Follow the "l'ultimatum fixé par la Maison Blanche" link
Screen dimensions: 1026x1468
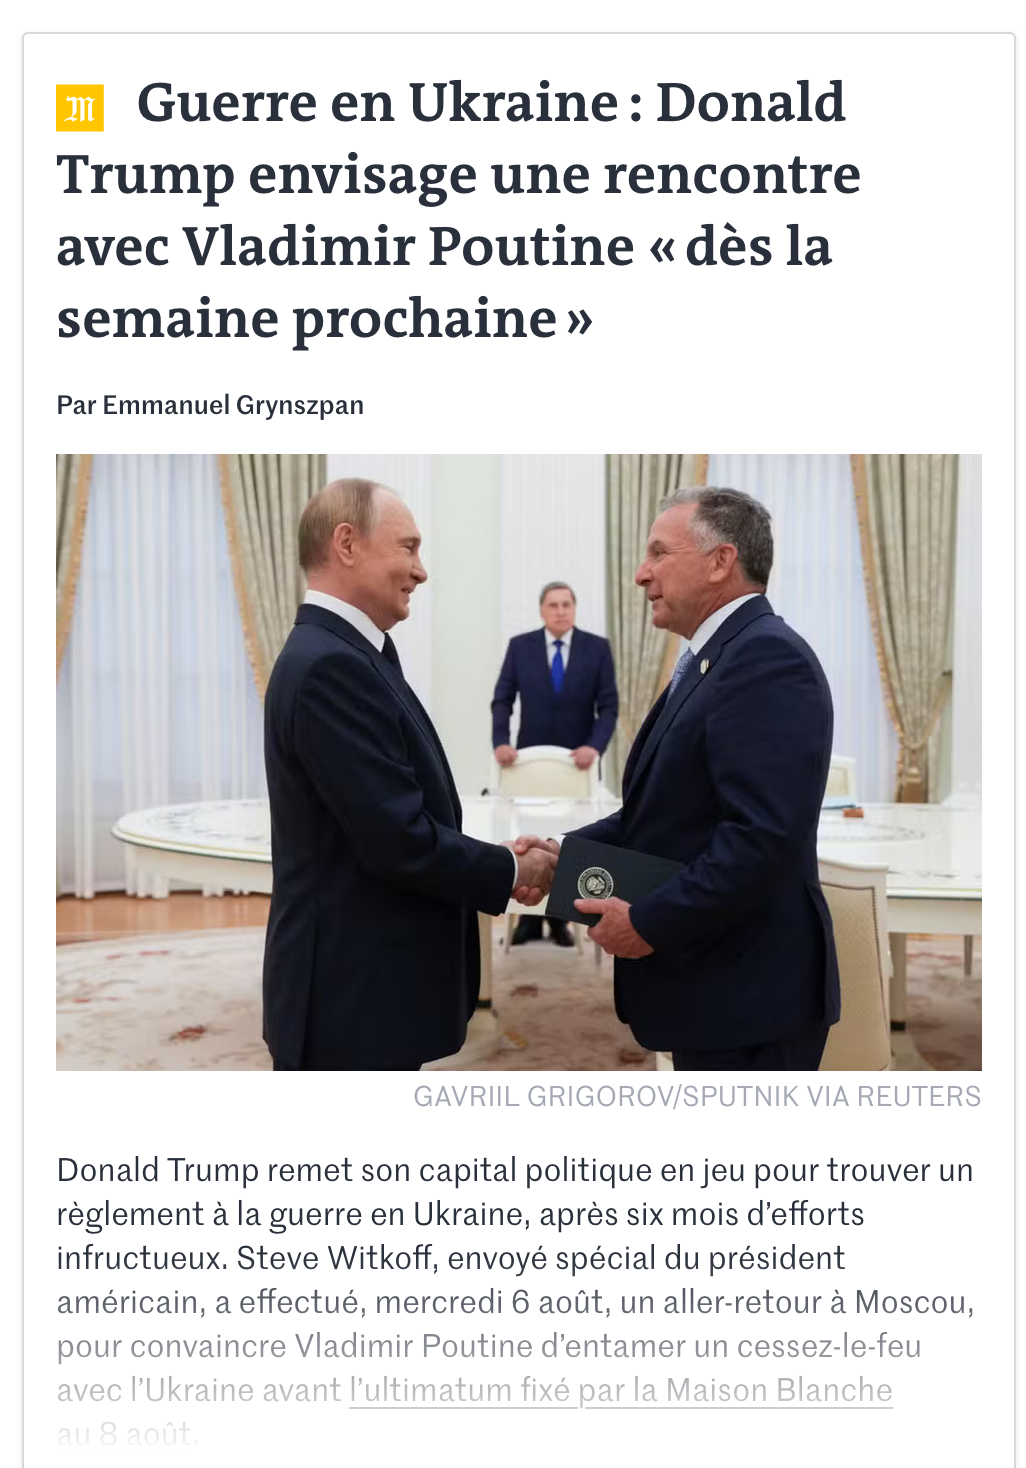620,1390
